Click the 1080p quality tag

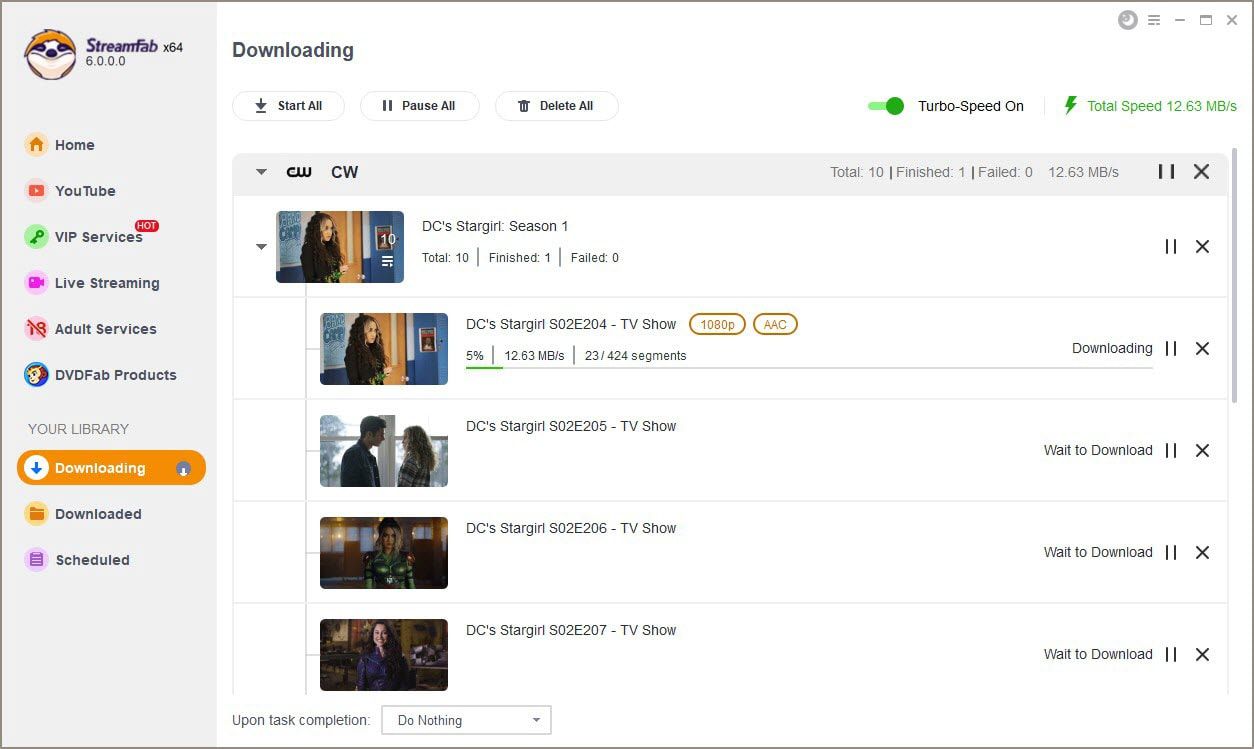pyautogui.click(x=717, y=324)
